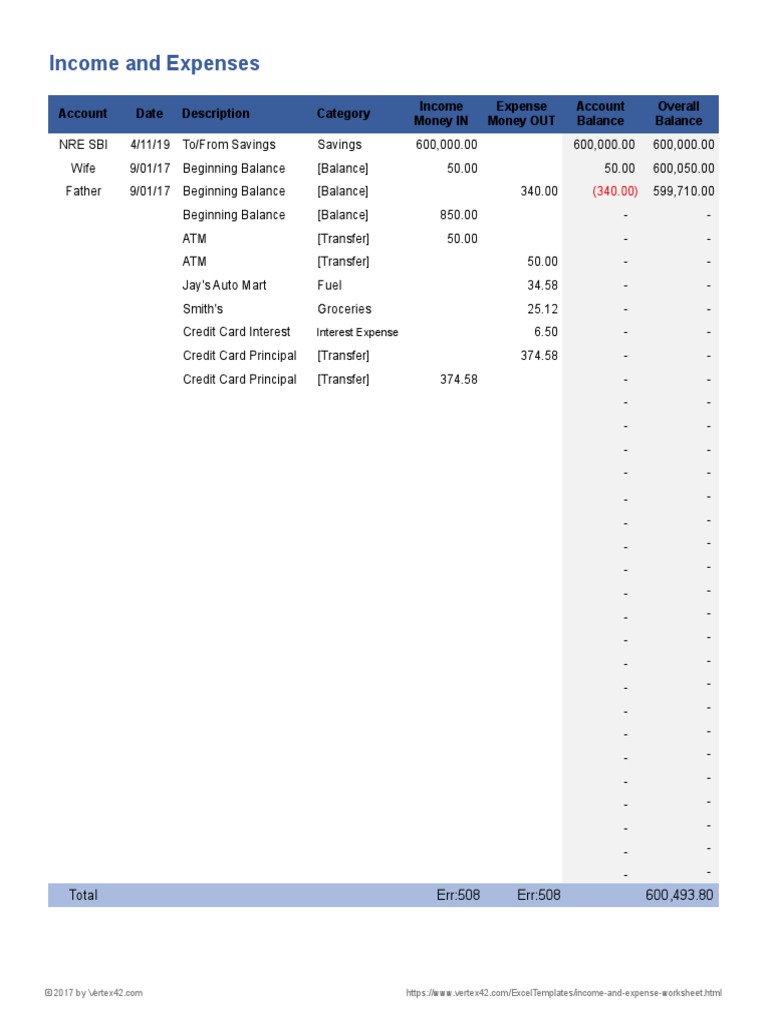Image resolution: width=768 pixels, height=1024 pixels.
Task: Select the 'Credit Card Interest' description
Action: (x=236, y=332)
